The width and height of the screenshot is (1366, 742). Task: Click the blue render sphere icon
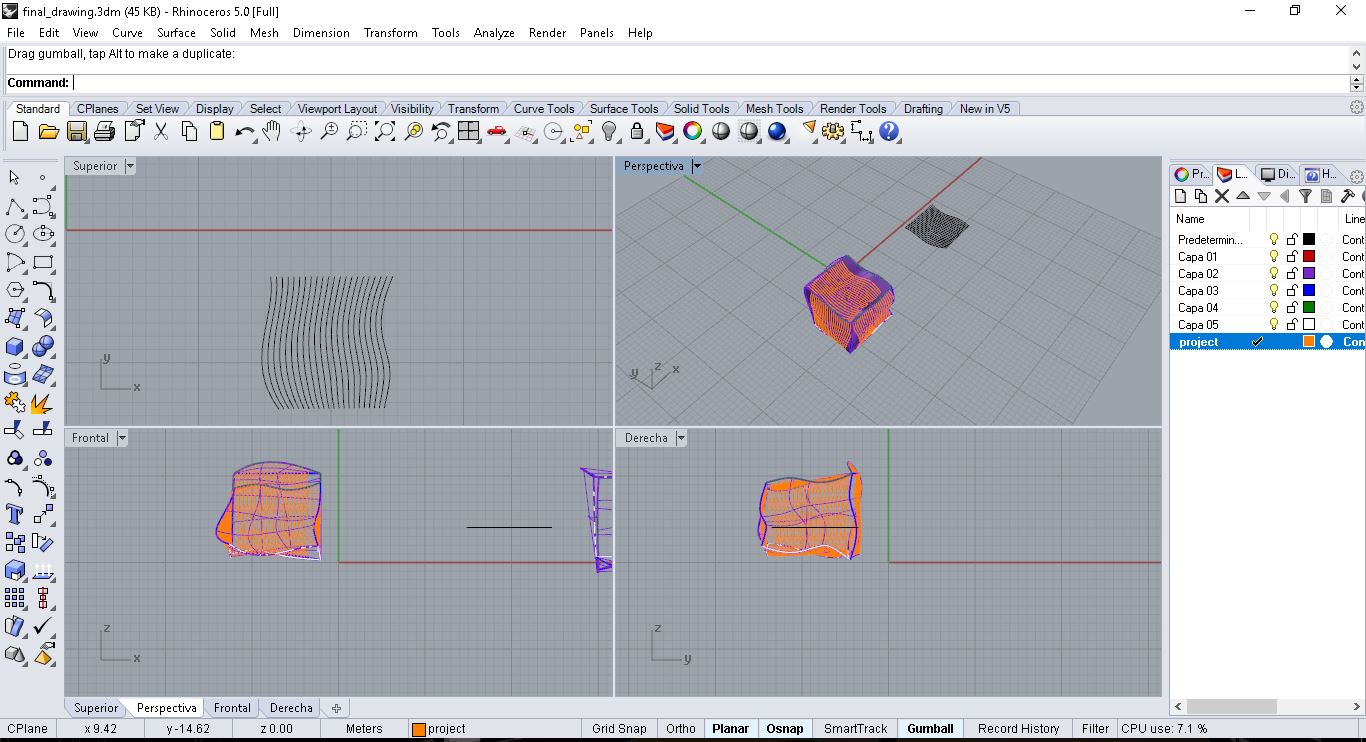(777, 131)
